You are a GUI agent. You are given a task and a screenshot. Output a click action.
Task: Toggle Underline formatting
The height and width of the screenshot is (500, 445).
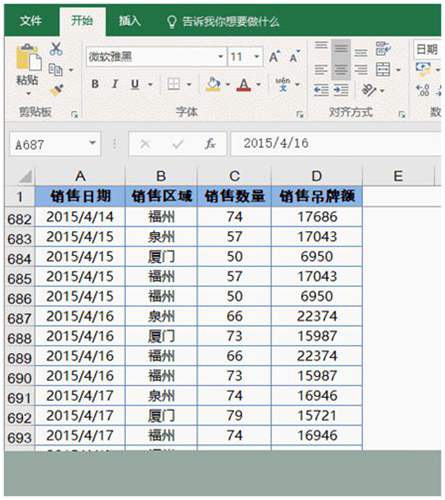135,84
